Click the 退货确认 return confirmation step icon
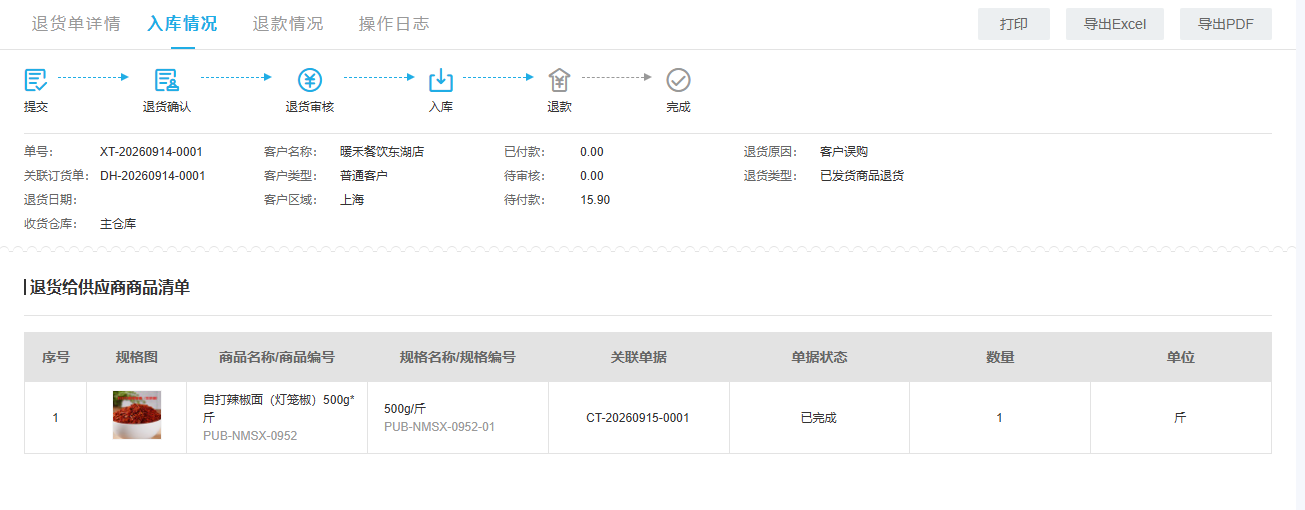Image resolution: width=1305 pixels, height=510 pixels. coord(167,80)
